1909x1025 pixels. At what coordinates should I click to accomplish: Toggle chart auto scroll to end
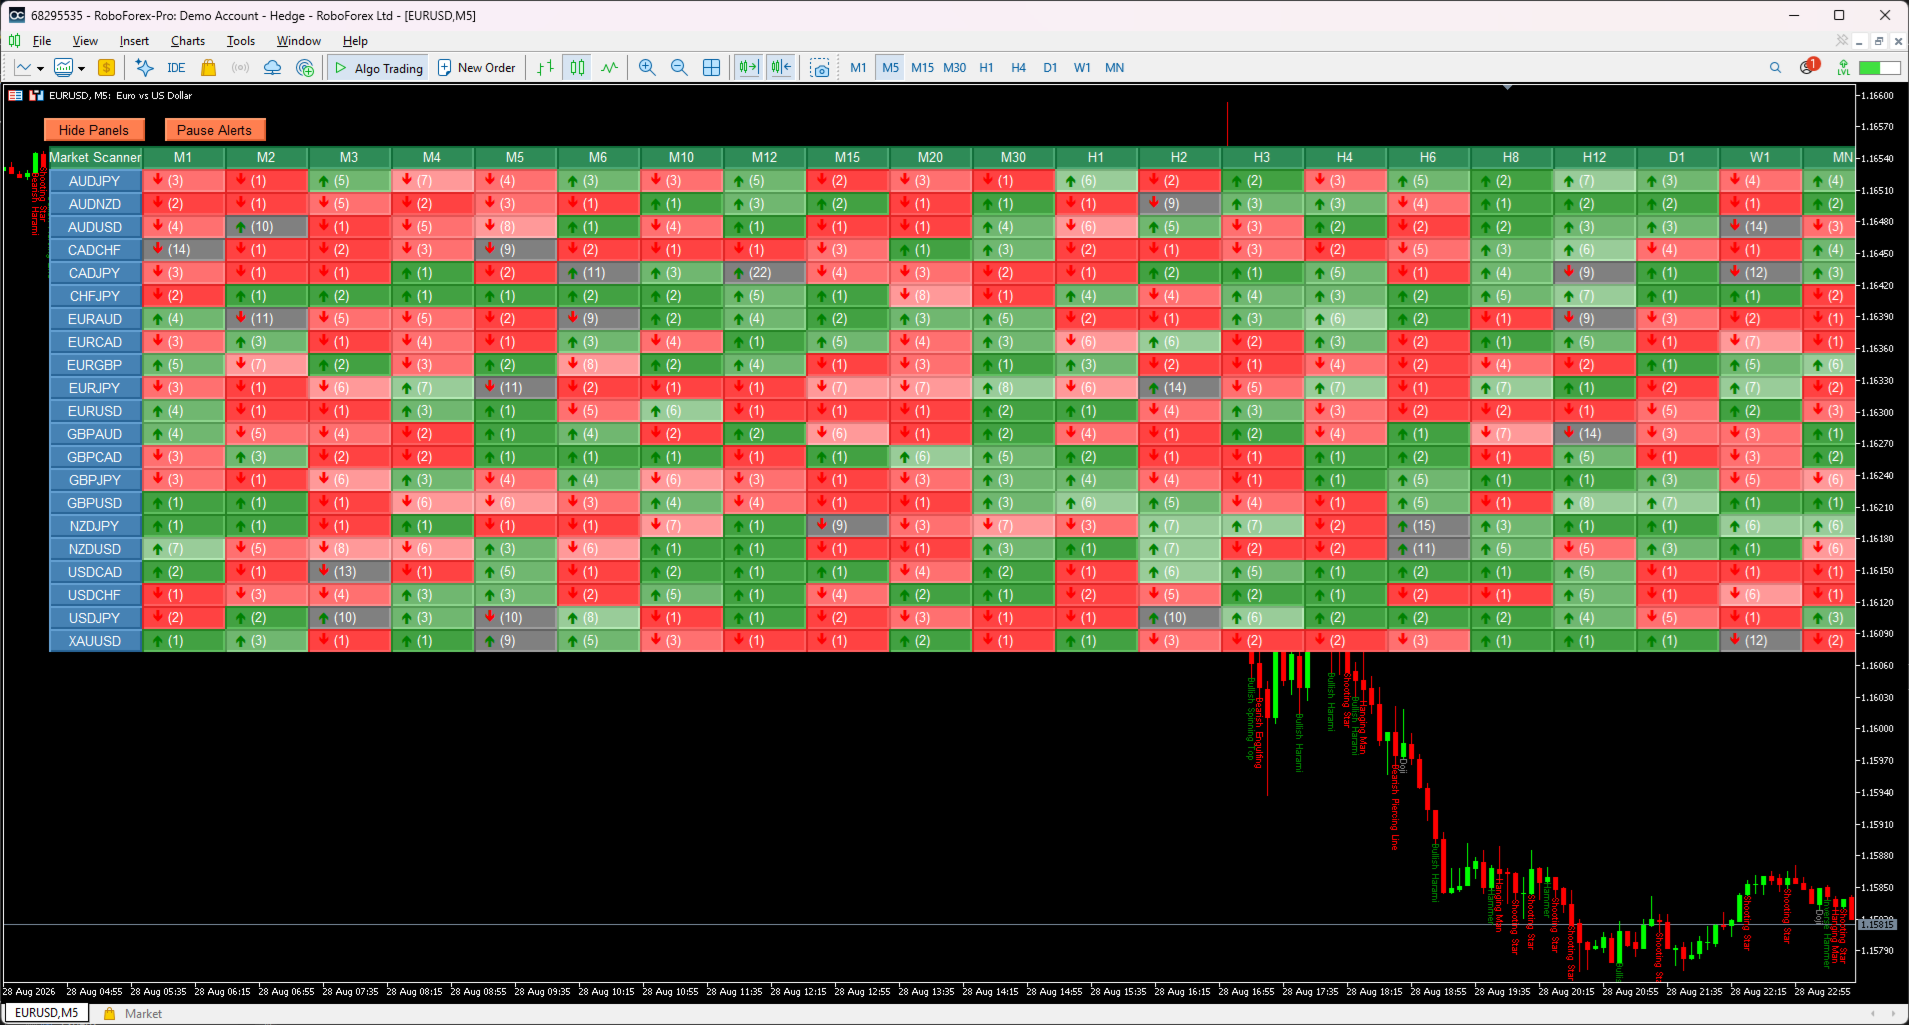click(x=748, y=68)
